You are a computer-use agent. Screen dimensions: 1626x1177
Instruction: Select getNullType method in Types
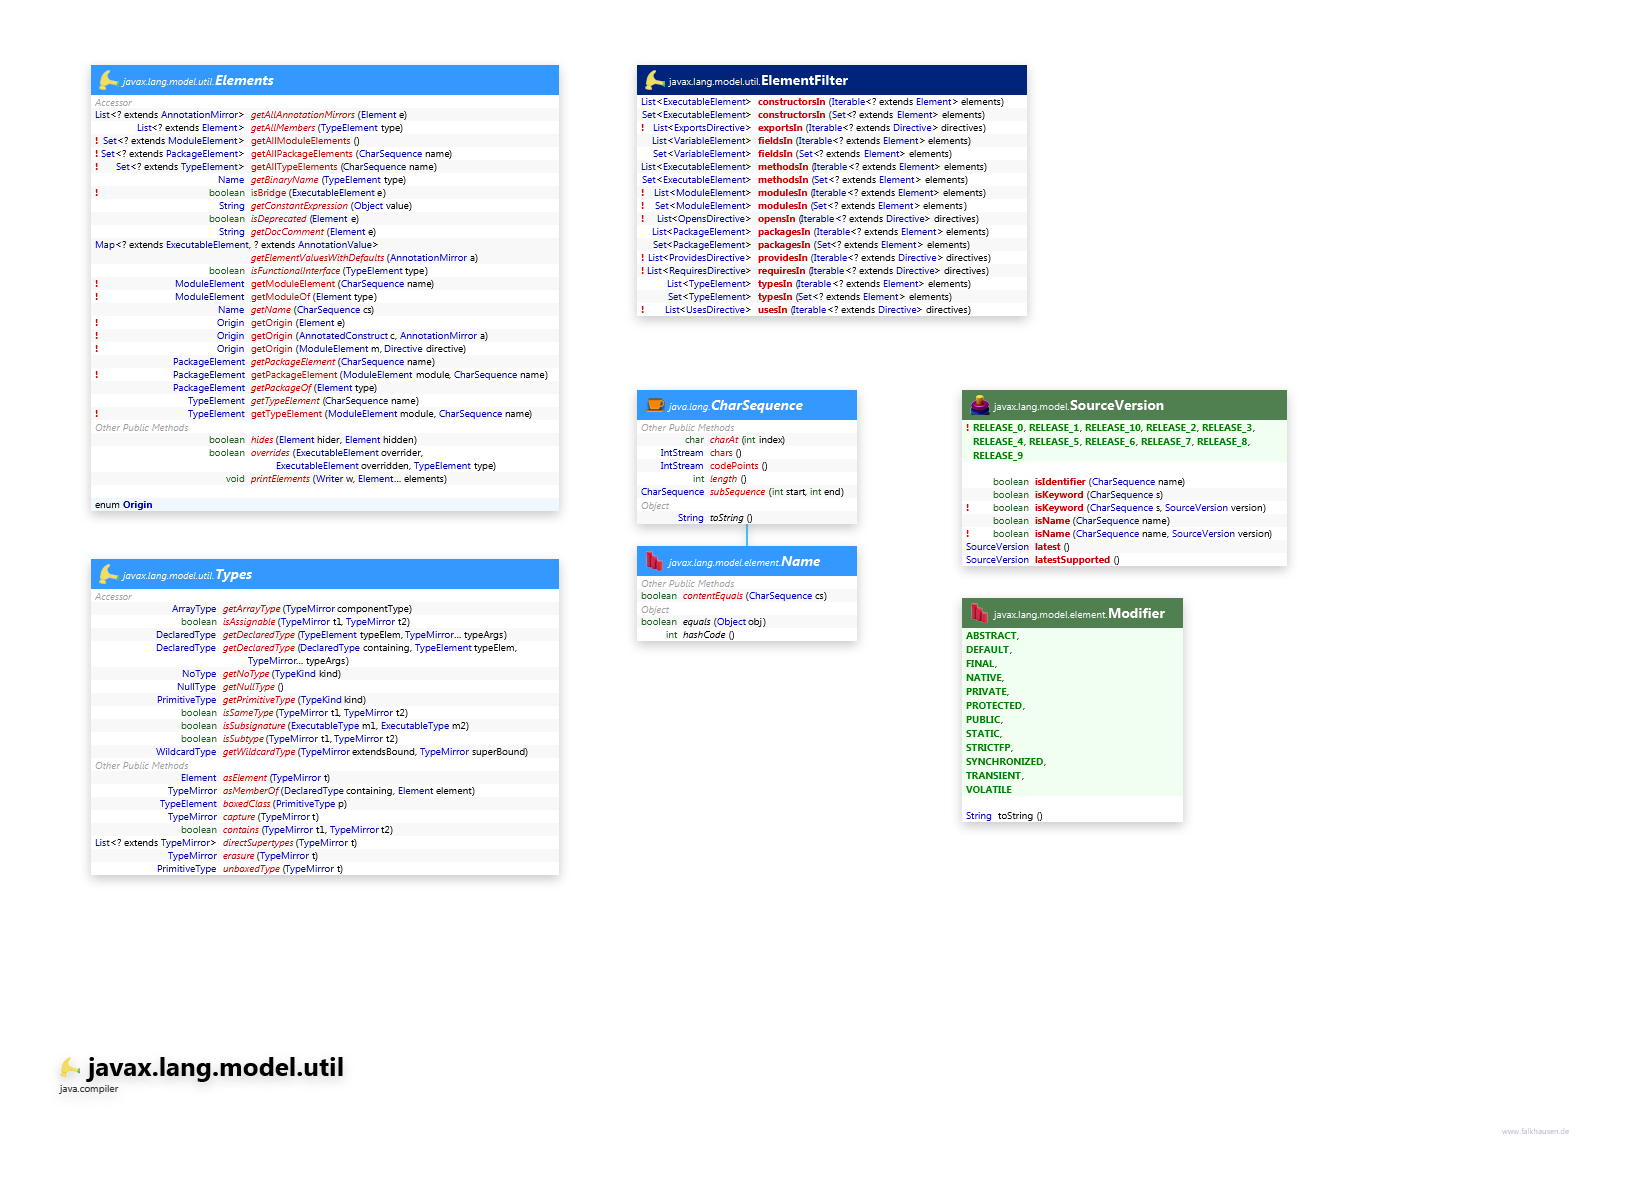pyautogui.click(x=249, y=687)
